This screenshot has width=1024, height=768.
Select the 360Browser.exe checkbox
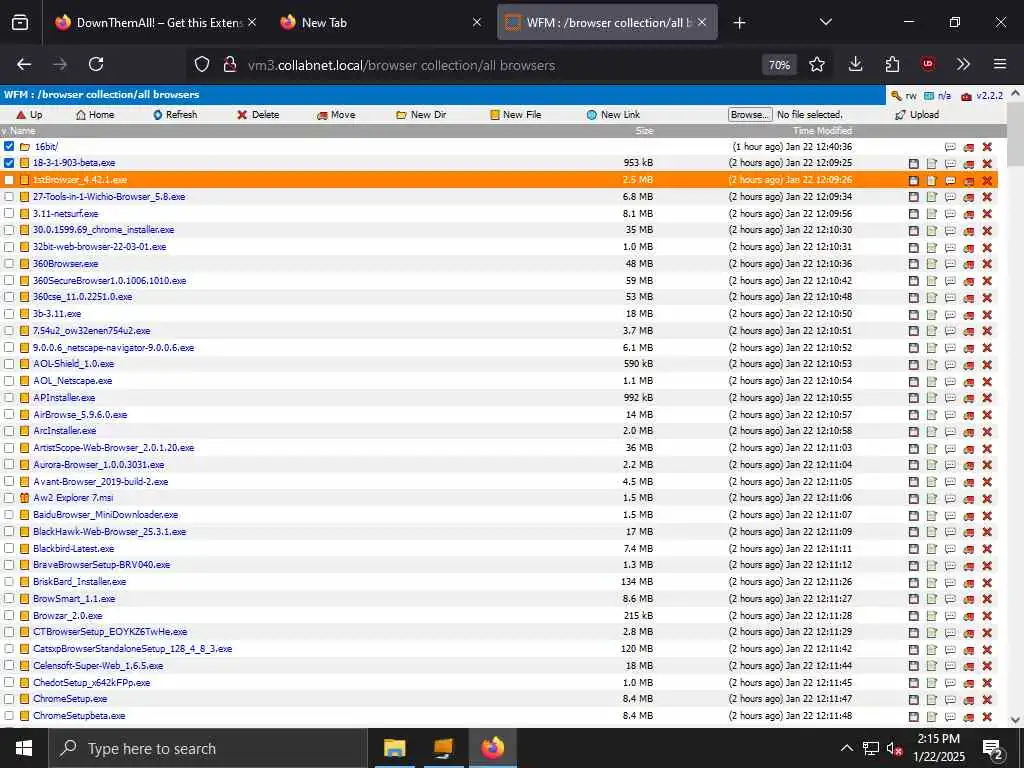[9, 264]
